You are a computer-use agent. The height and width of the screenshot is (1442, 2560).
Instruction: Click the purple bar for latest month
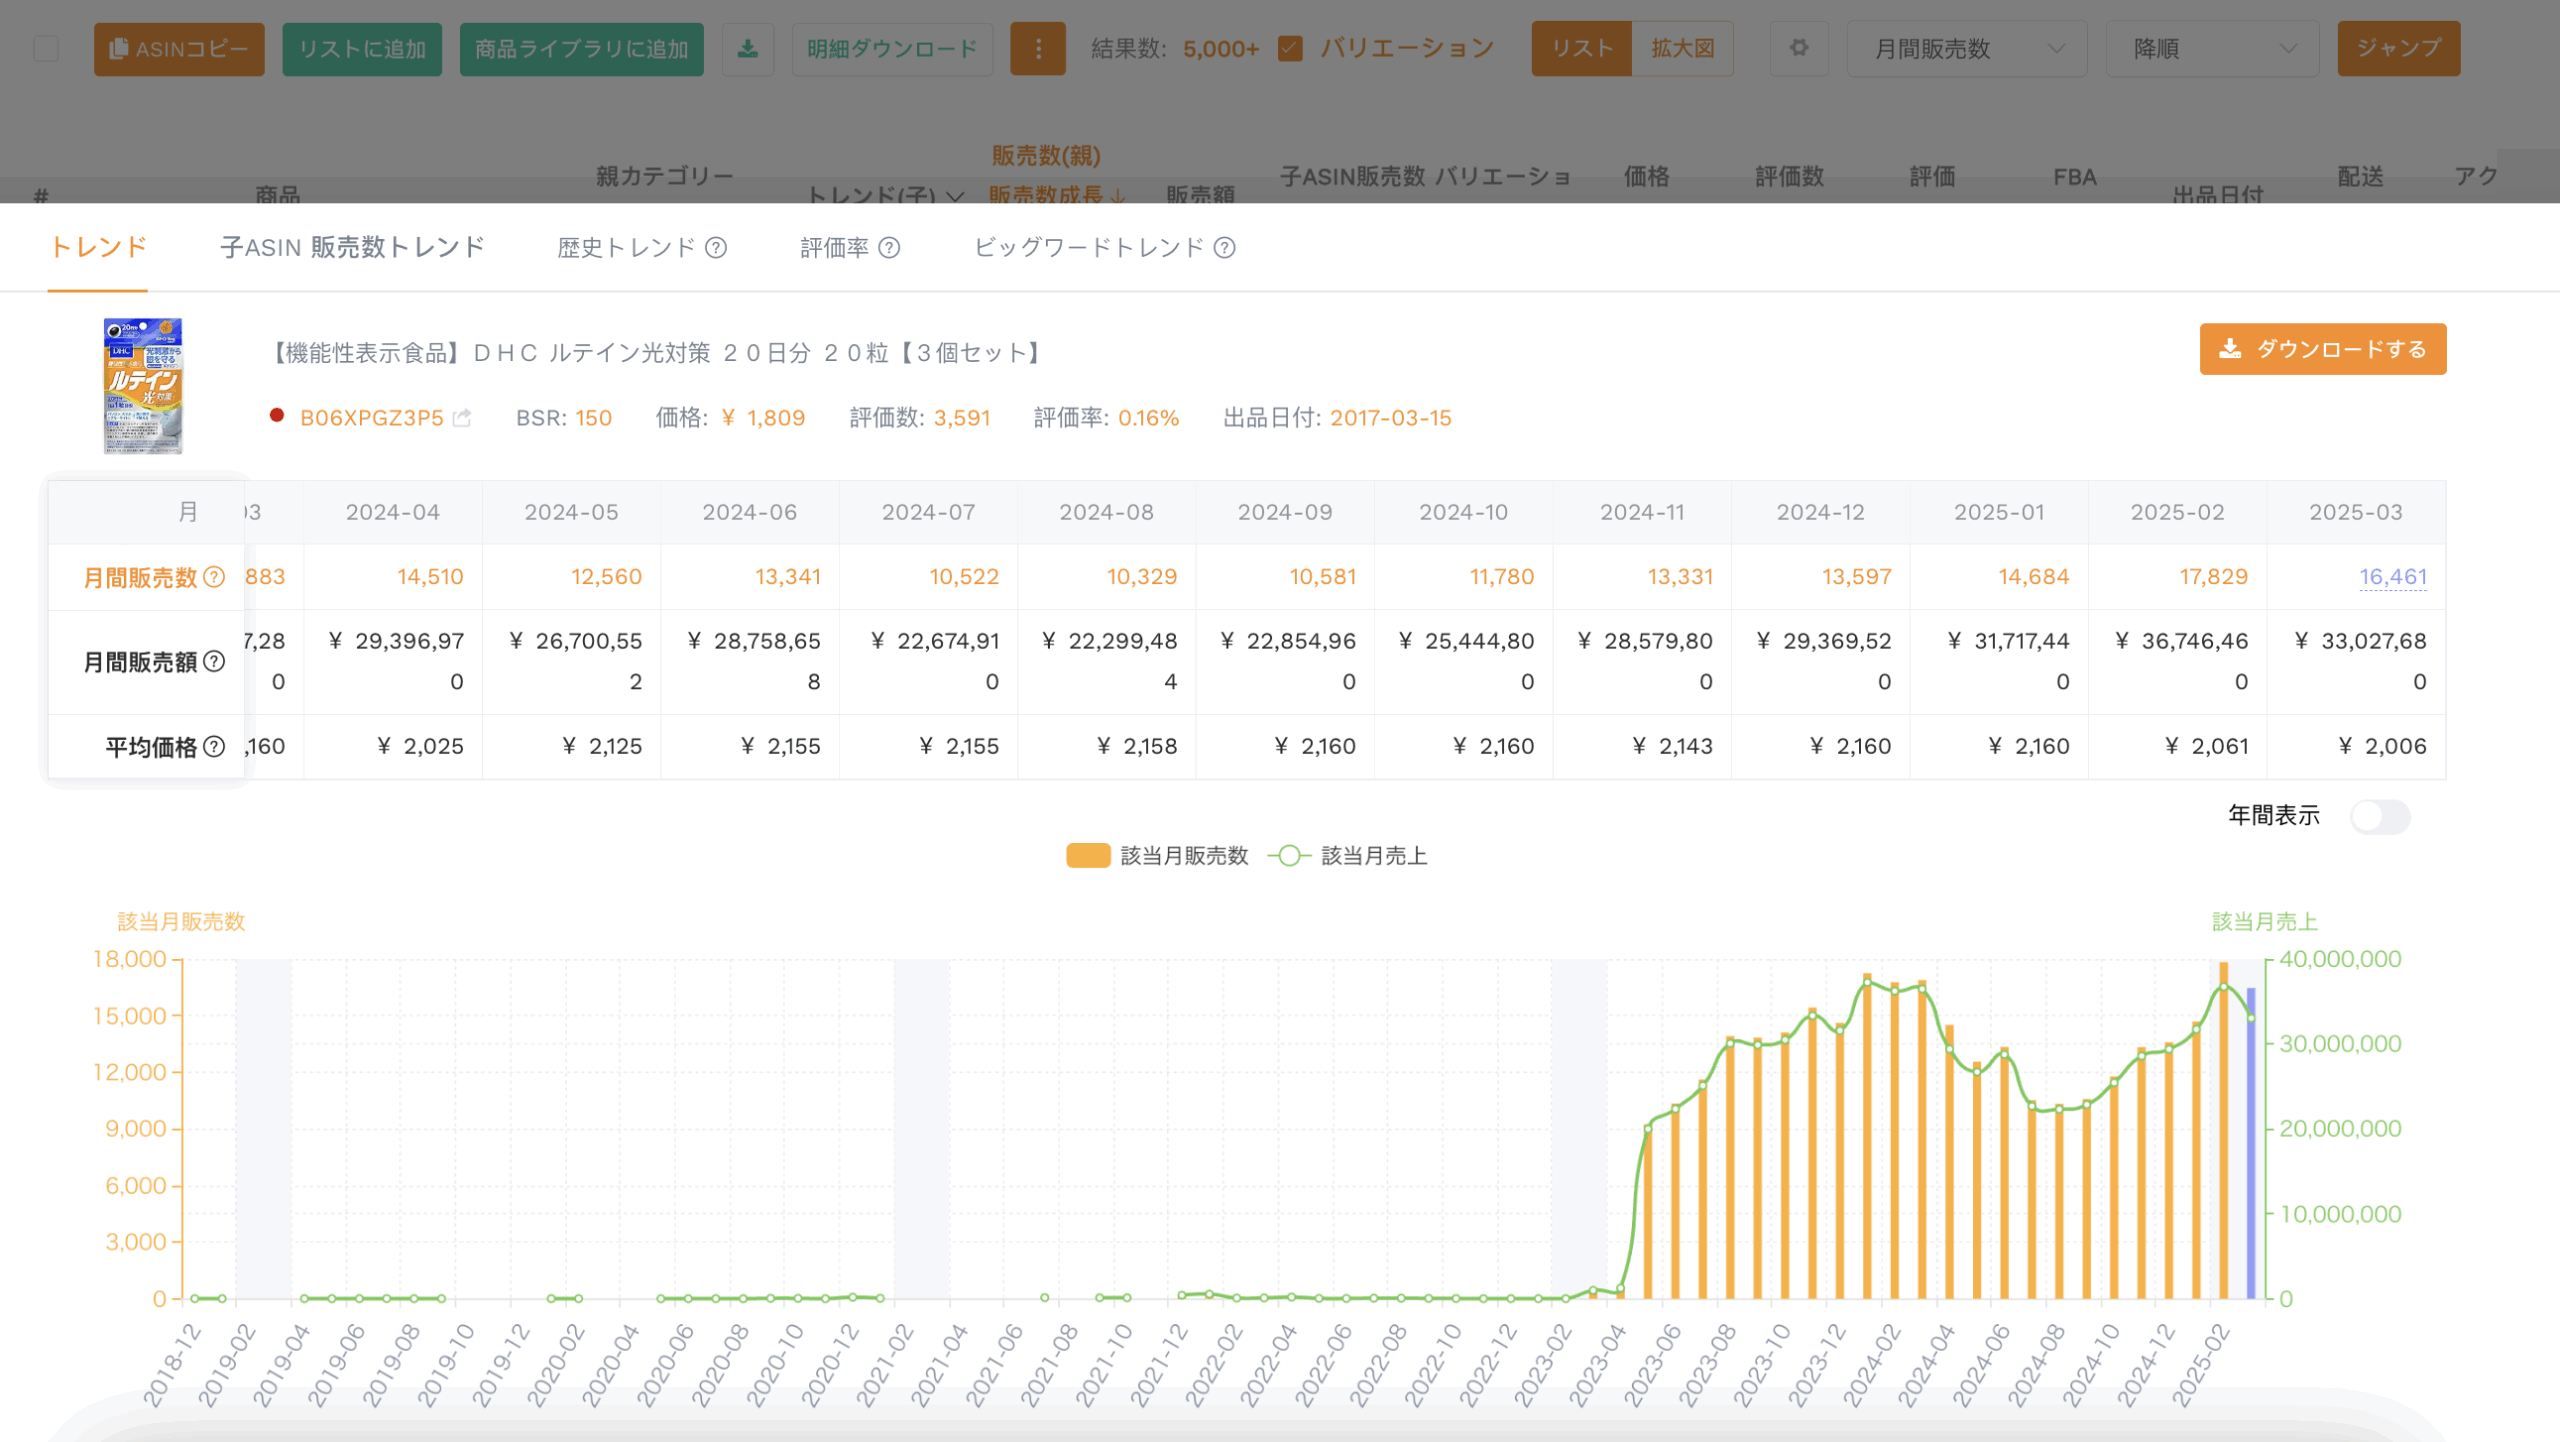[x=2251, y=1143]
